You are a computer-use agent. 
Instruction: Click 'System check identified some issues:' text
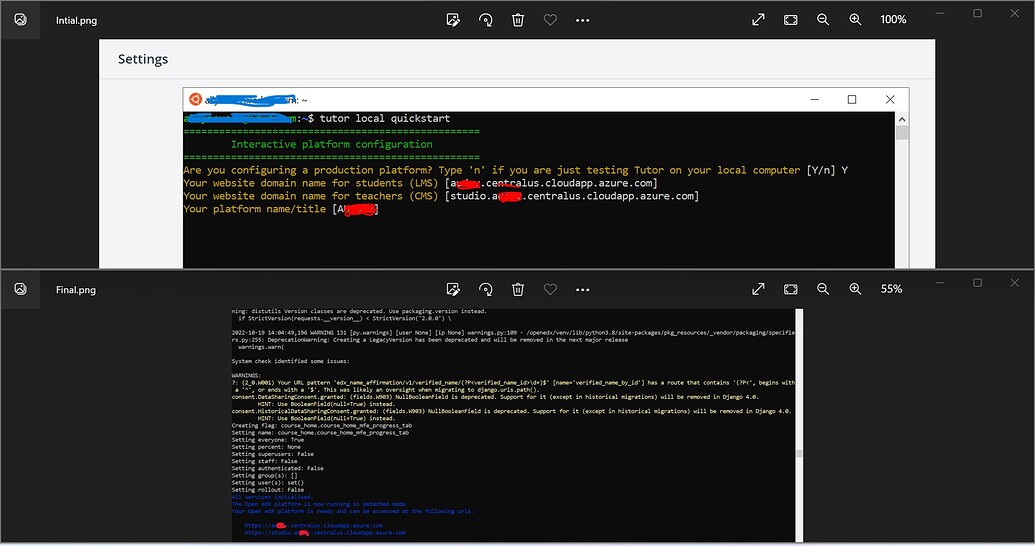point(290,361)
